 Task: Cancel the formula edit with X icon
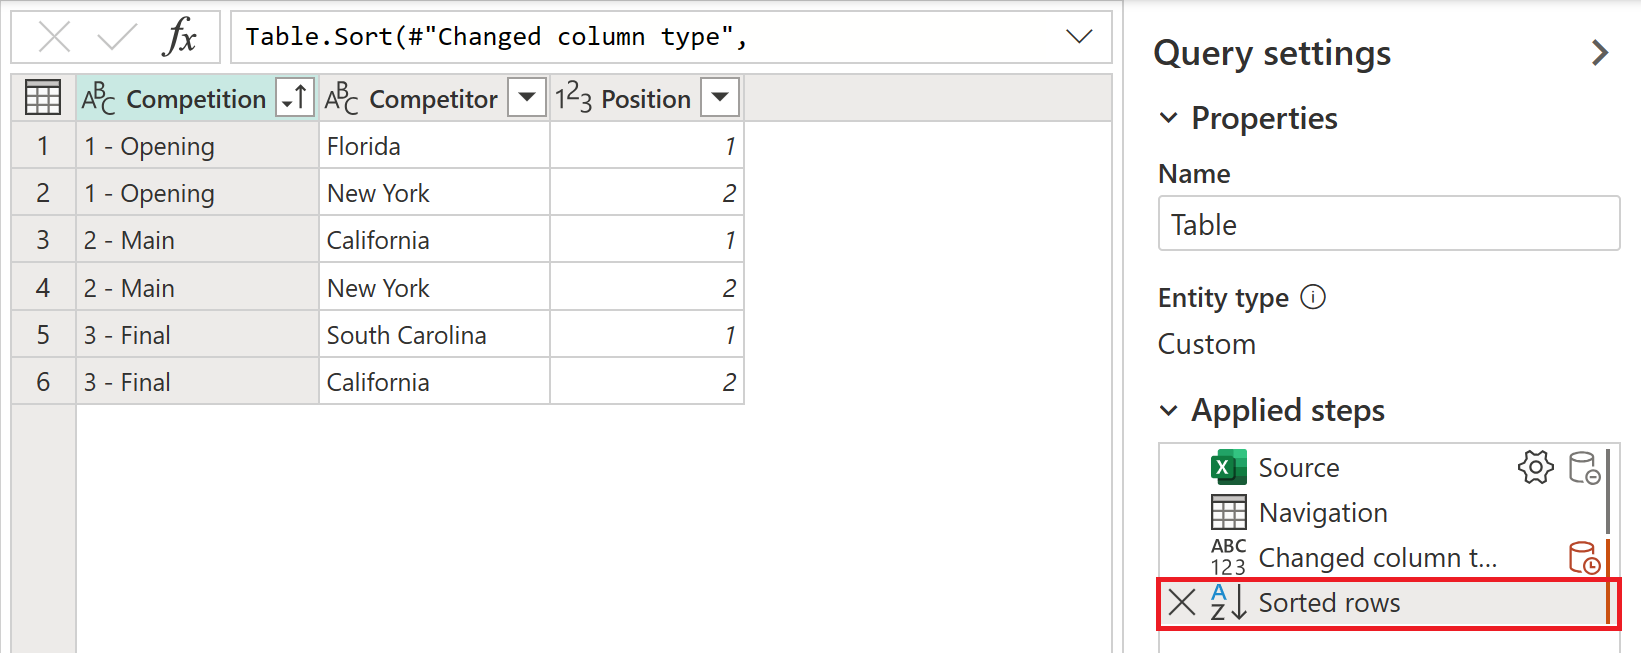click(x=54, y=38)
